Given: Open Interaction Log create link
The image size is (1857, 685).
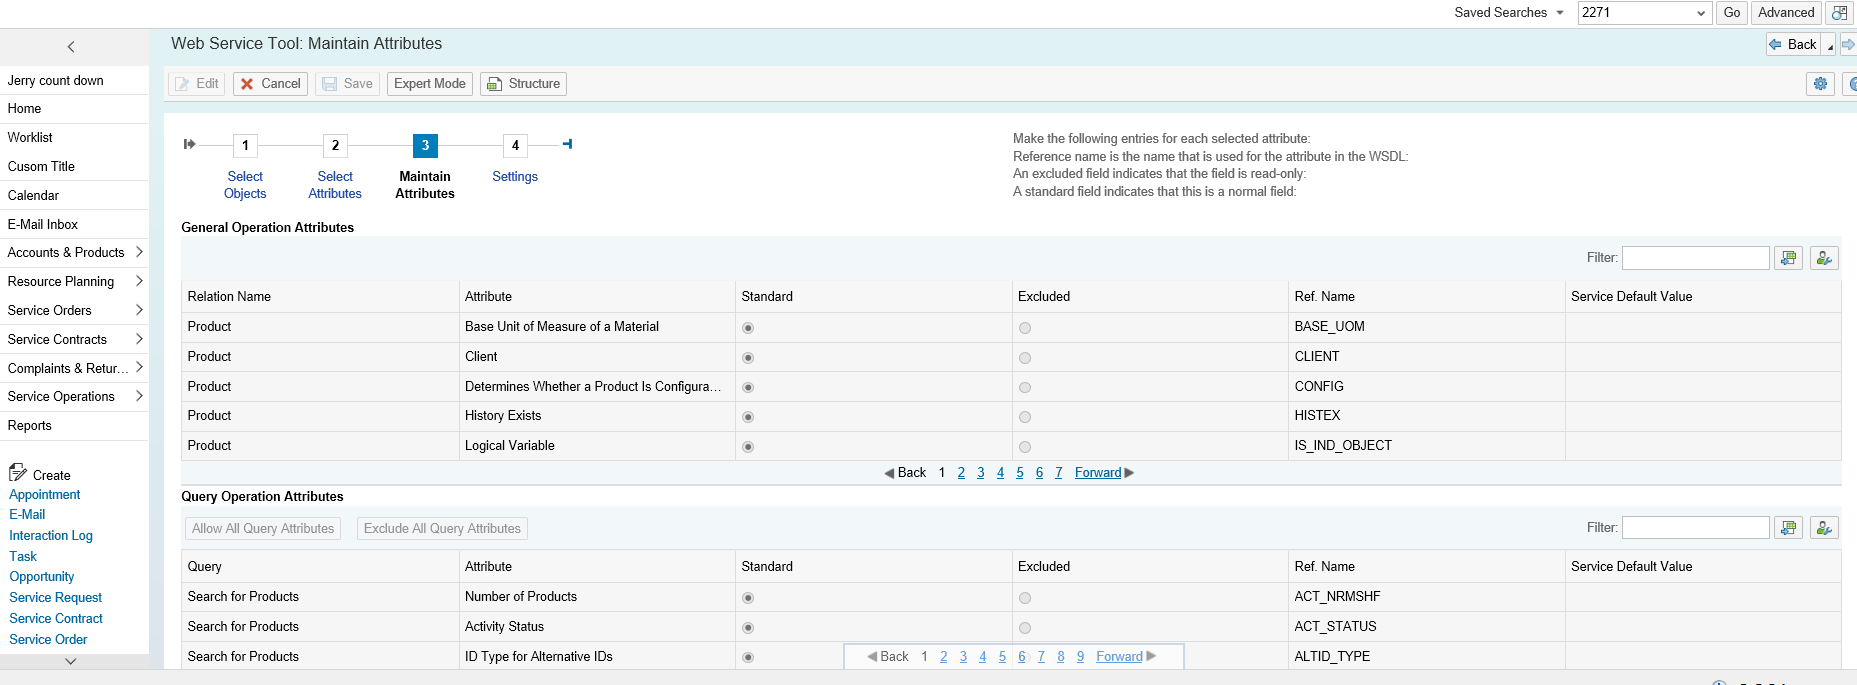Looking at the screenshot, I should [51, 536].
